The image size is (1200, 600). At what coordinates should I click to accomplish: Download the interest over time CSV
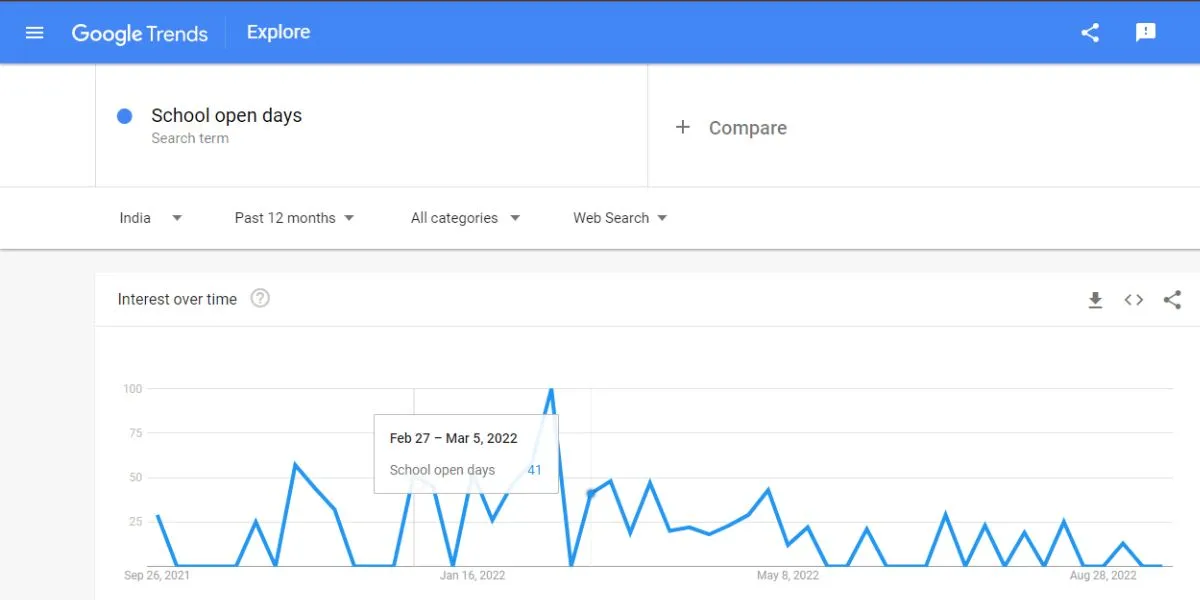(1095, 300)
